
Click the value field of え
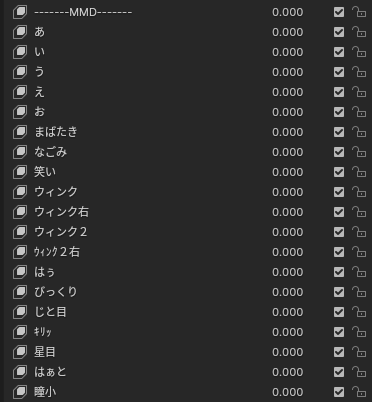coord(287,92)
